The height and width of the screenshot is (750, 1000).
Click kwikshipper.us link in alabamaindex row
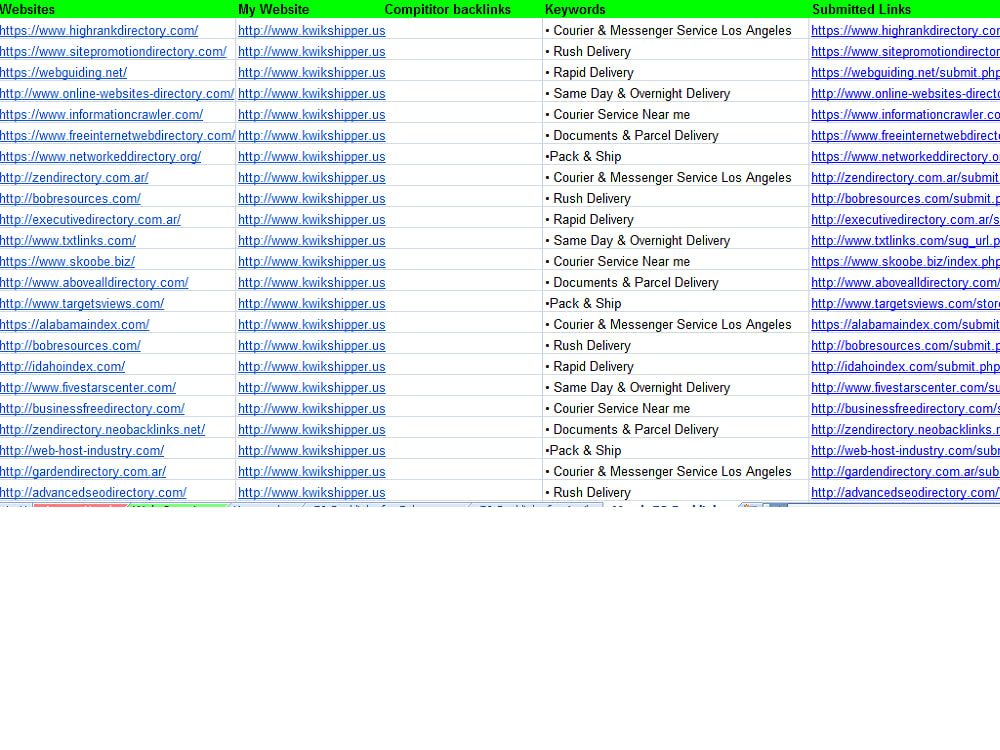(312, 325)
